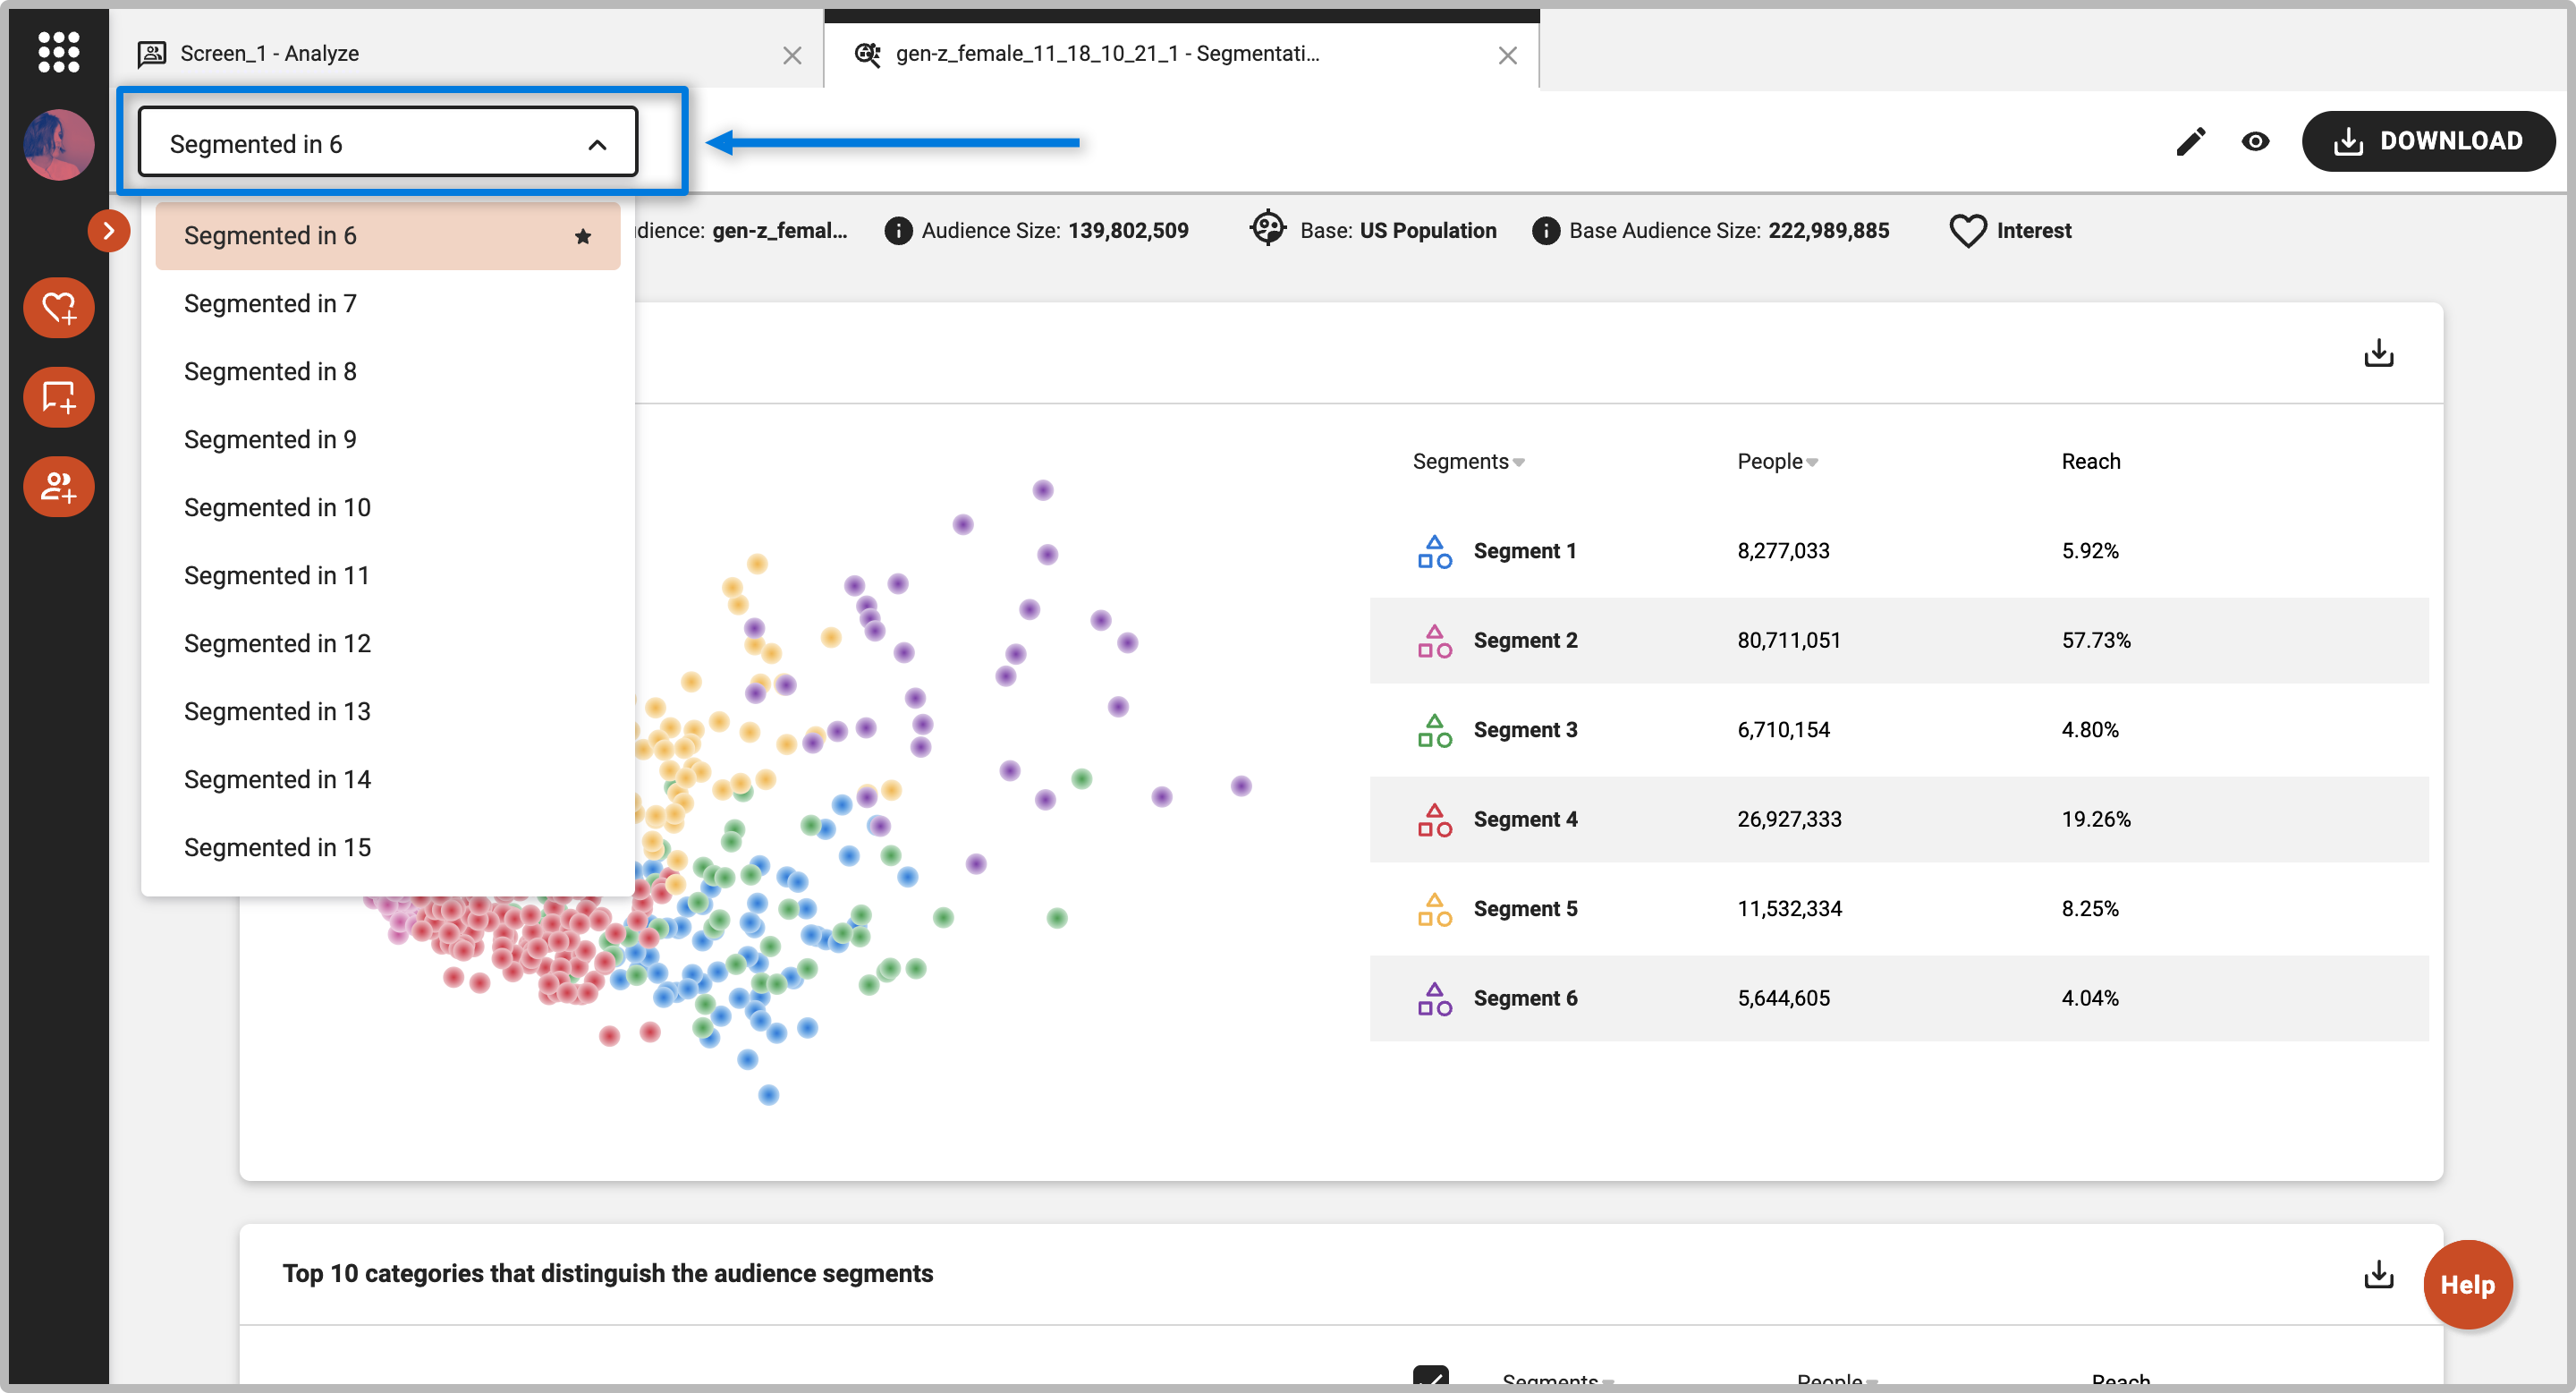Toggle the eye visibility icon
This screenshot has height=1393, width=2576.
click(x=2255, y=142)
